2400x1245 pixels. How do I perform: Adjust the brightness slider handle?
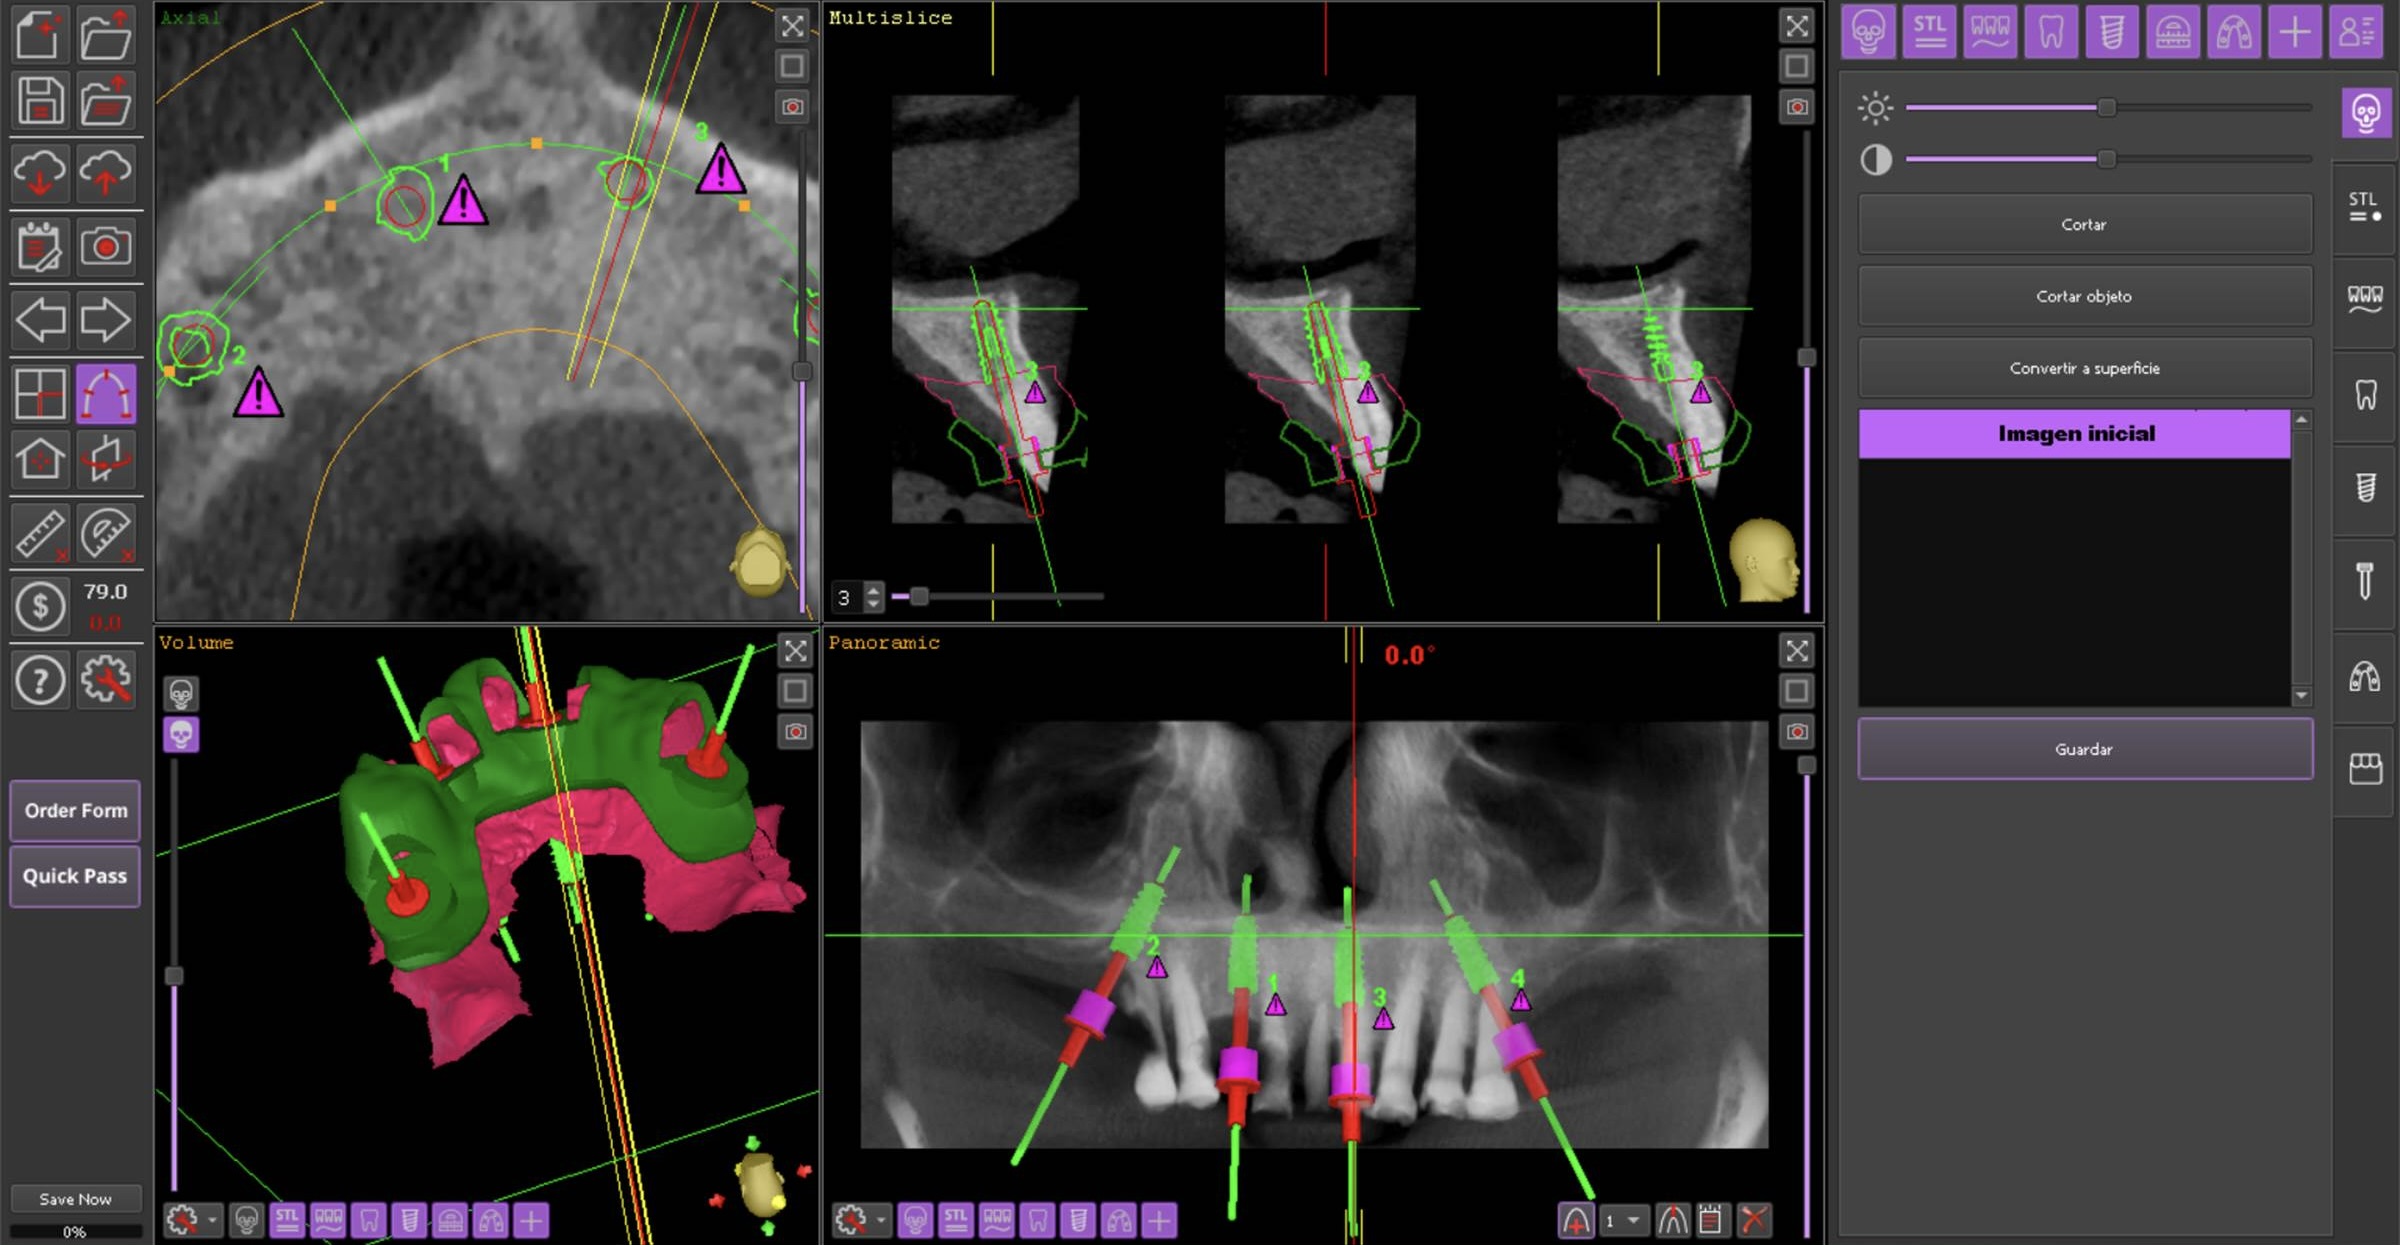[x=2106, y=107]
